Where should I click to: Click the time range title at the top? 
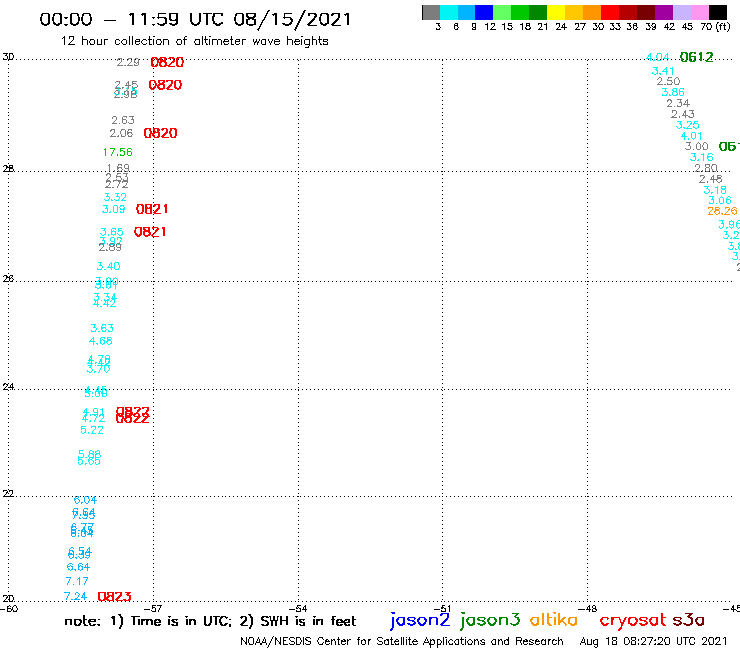click(195, 19)
